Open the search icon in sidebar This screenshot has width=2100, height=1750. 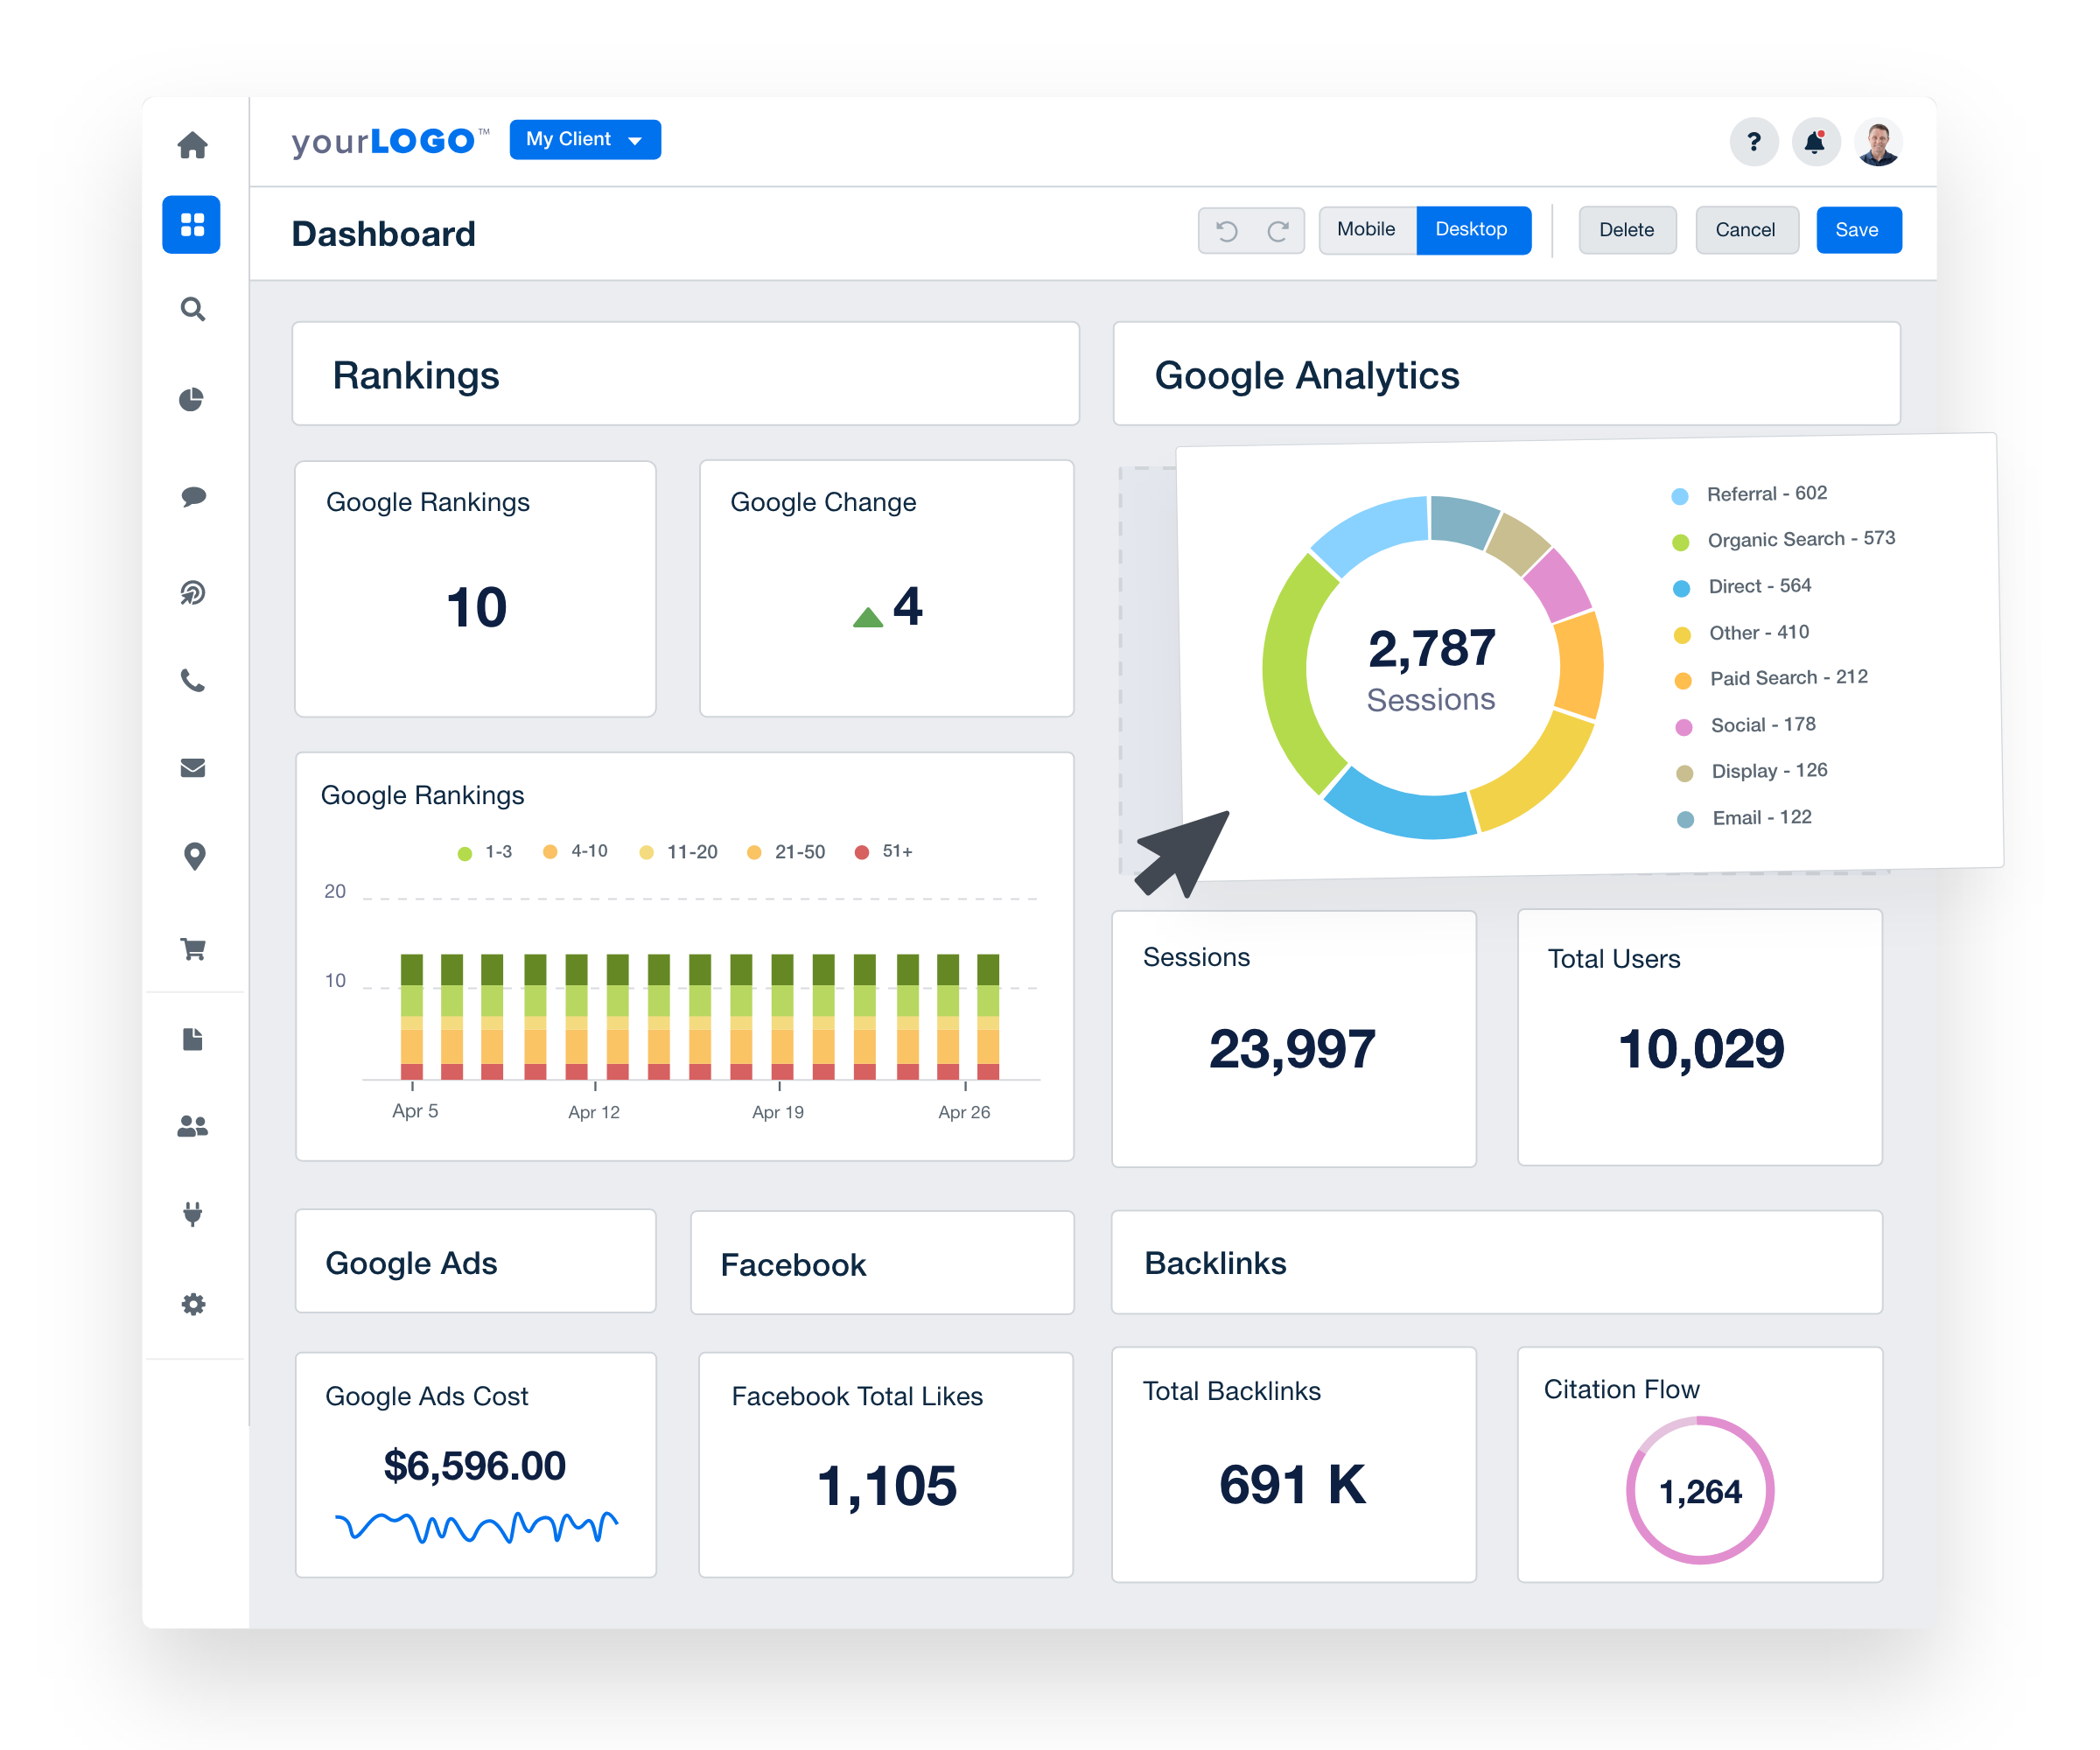coord(192,310)
